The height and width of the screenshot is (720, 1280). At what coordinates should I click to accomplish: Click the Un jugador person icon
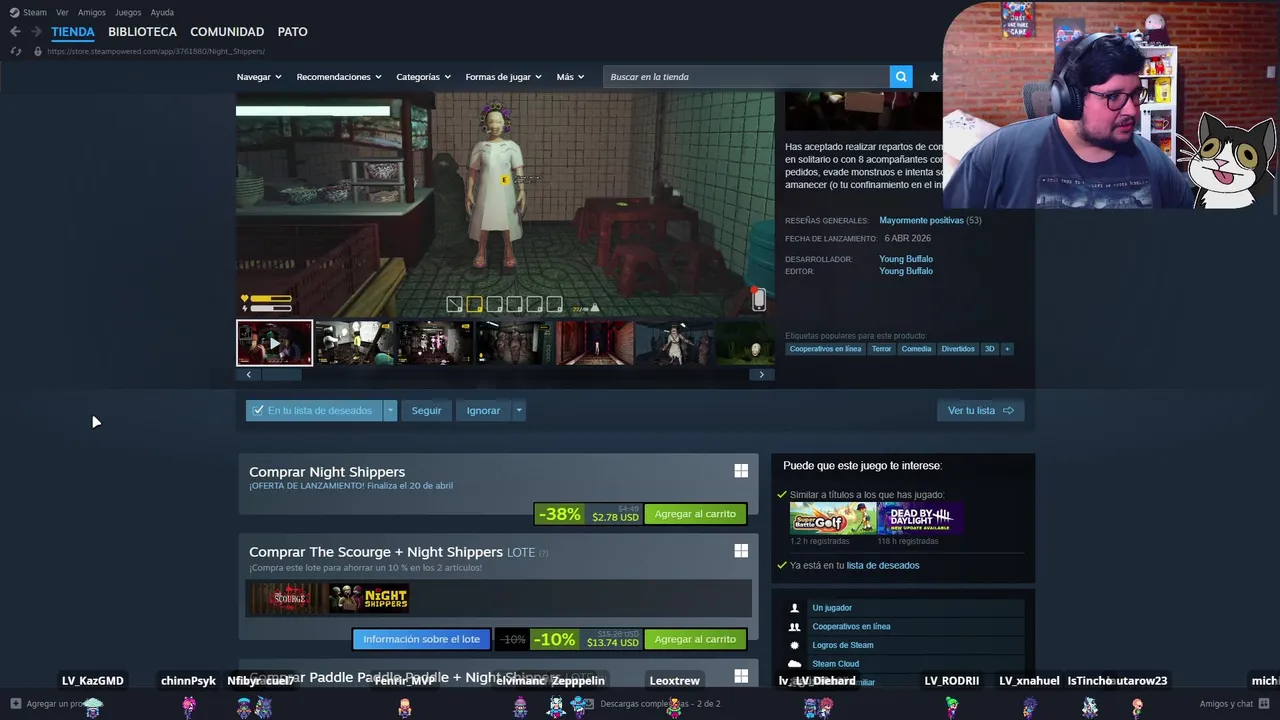(x=795, y=608)
